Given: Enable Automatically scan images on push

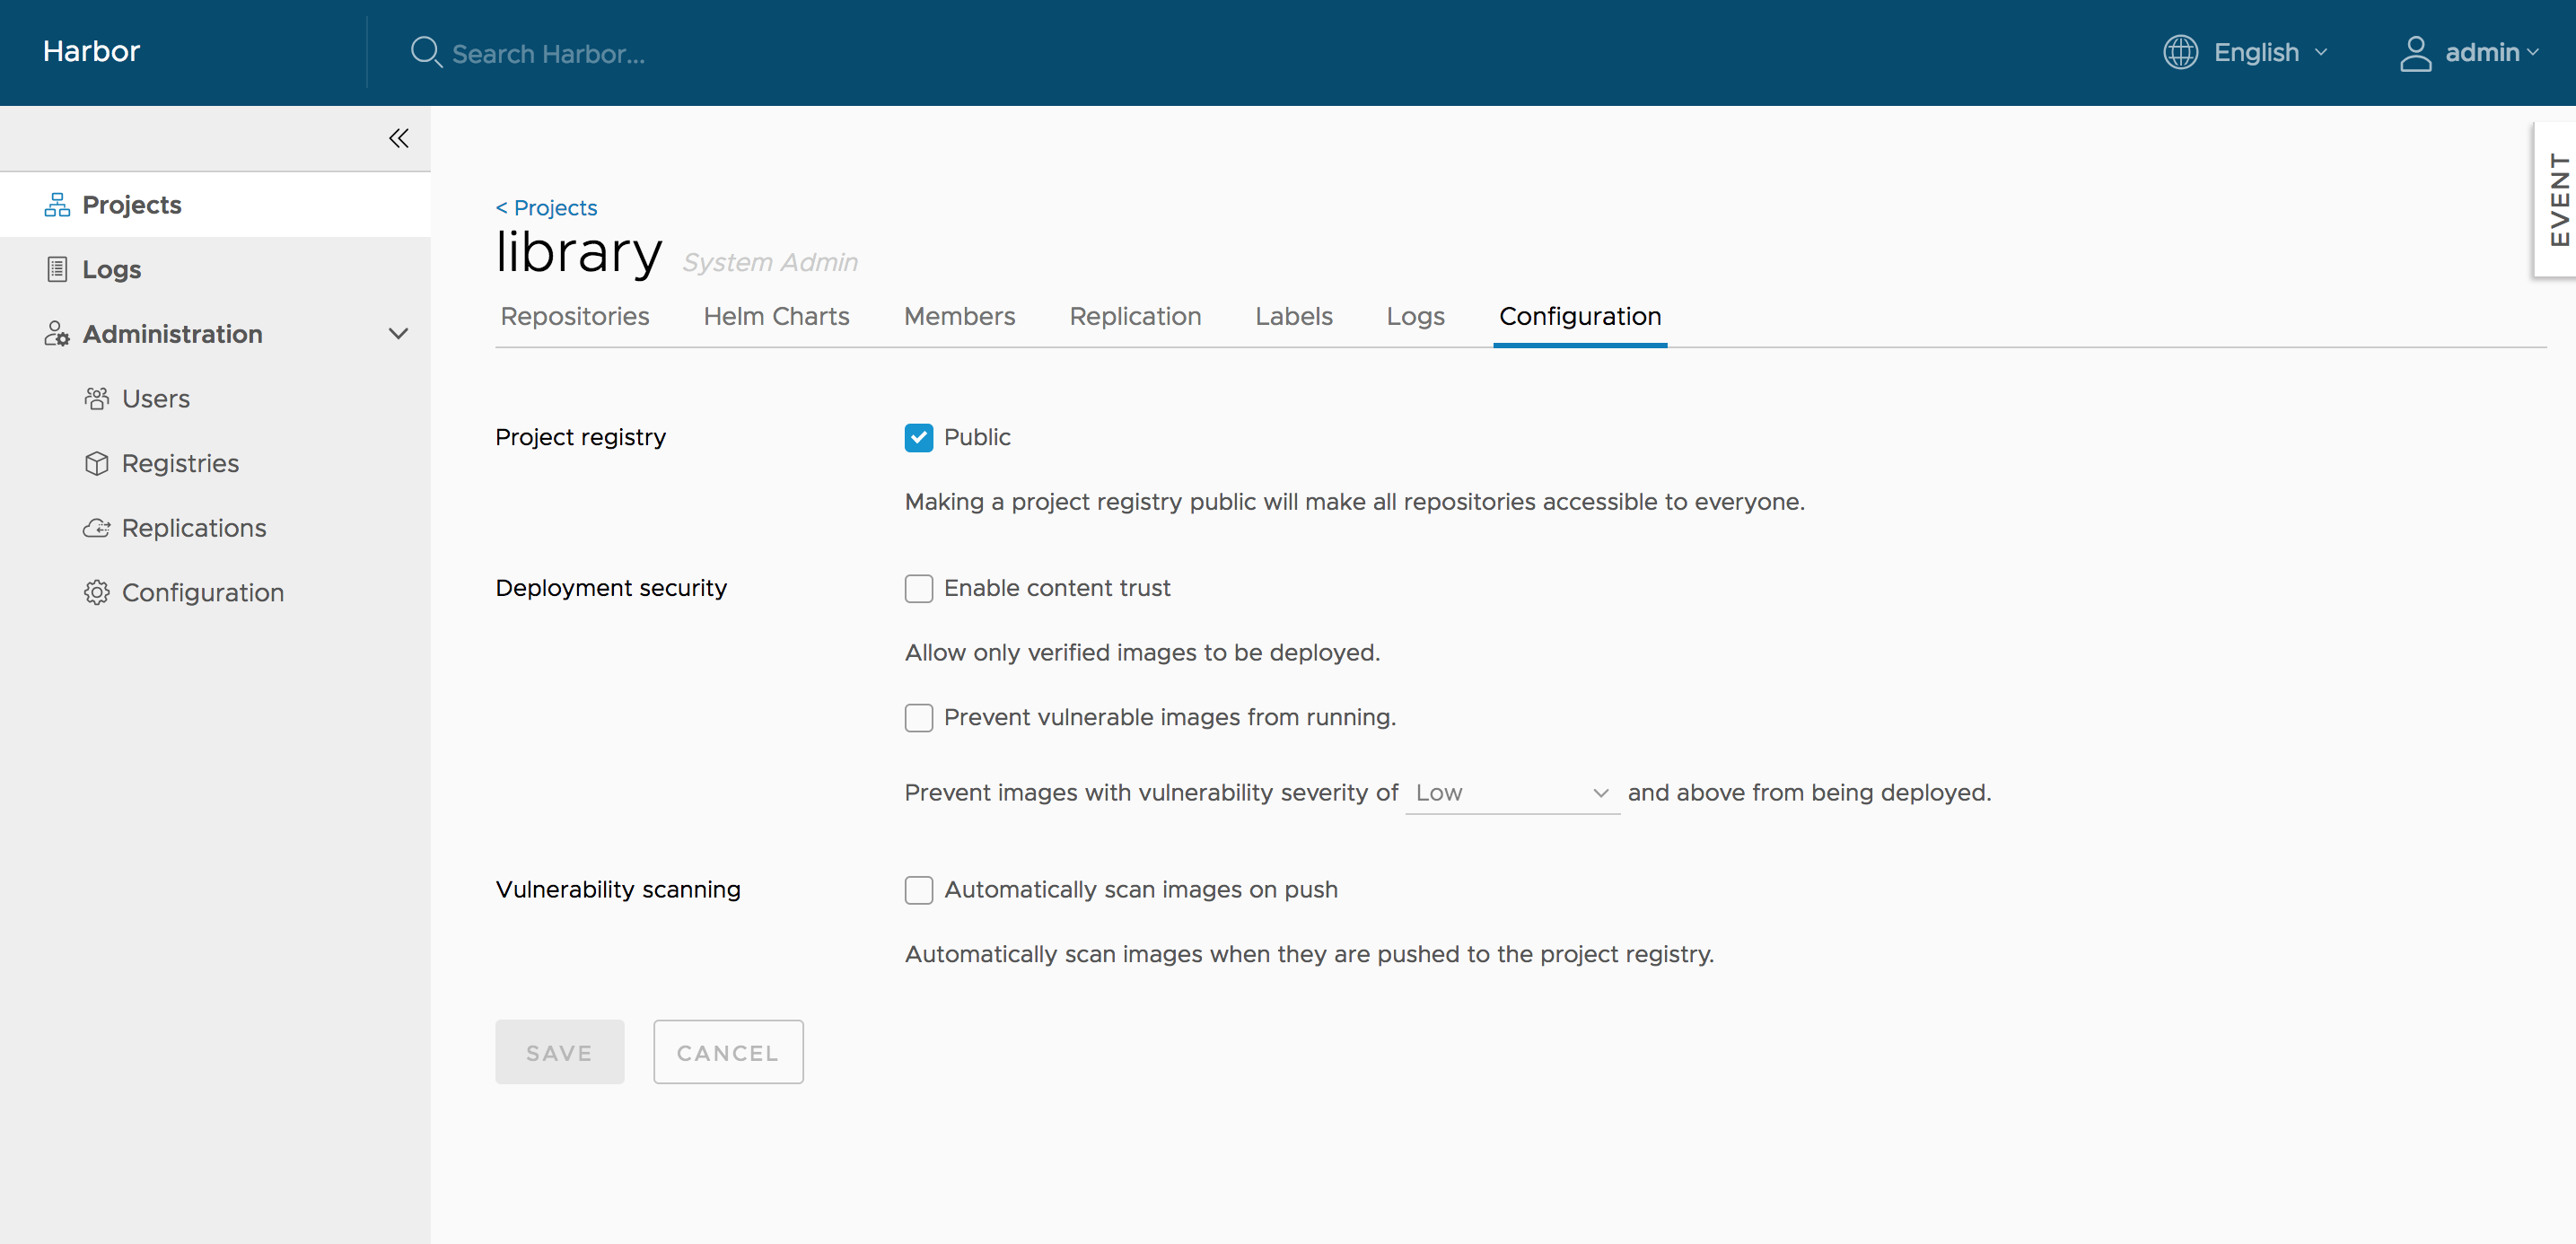Looking at the screenshot, I should (x=918, y=890).
